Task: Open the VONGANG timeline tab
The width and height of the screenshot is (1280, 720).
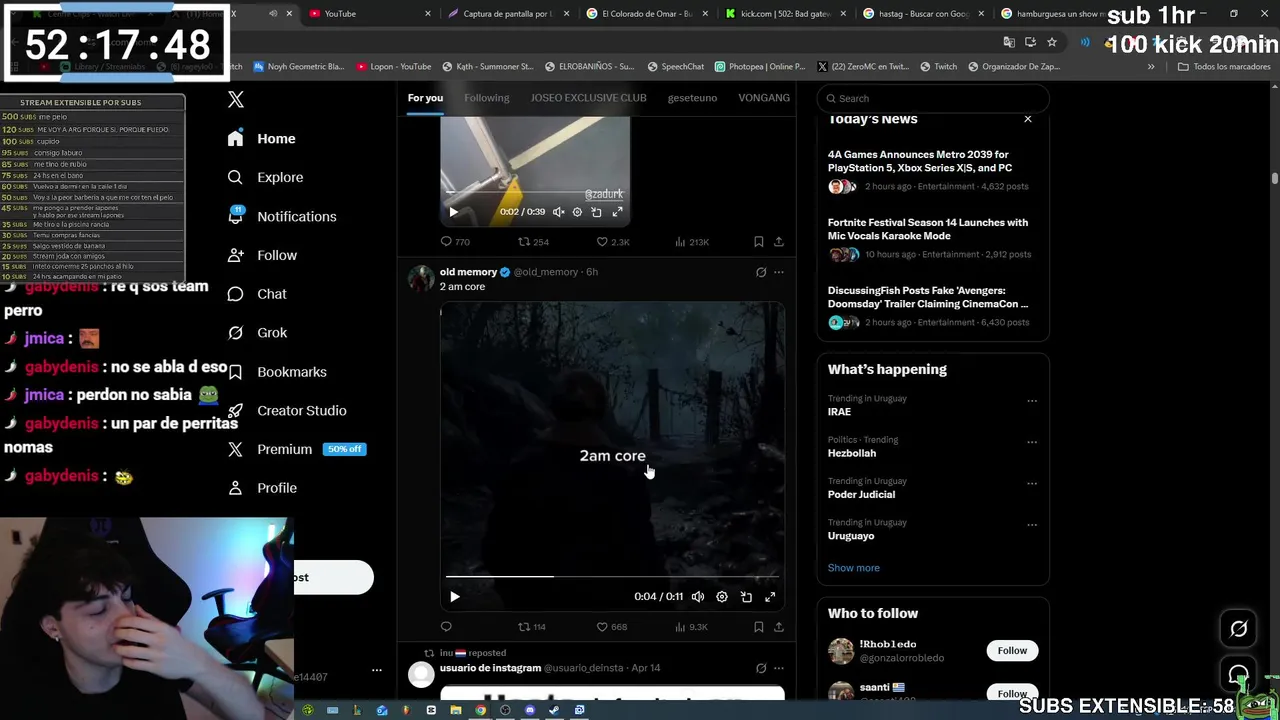Action: tap(764, 98)
